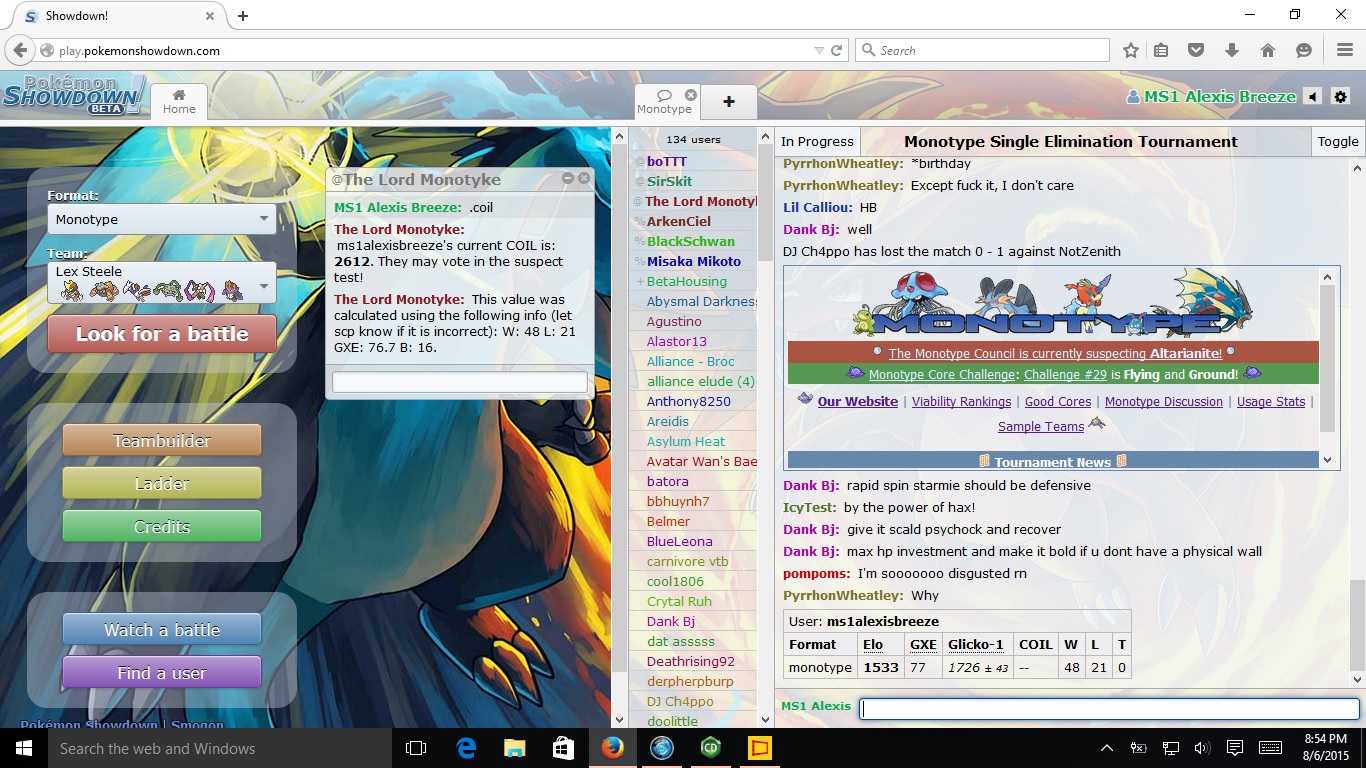The image size is (1366, 768).
Task: Add a new room with the plus tab
Action: tap(728, 102)
